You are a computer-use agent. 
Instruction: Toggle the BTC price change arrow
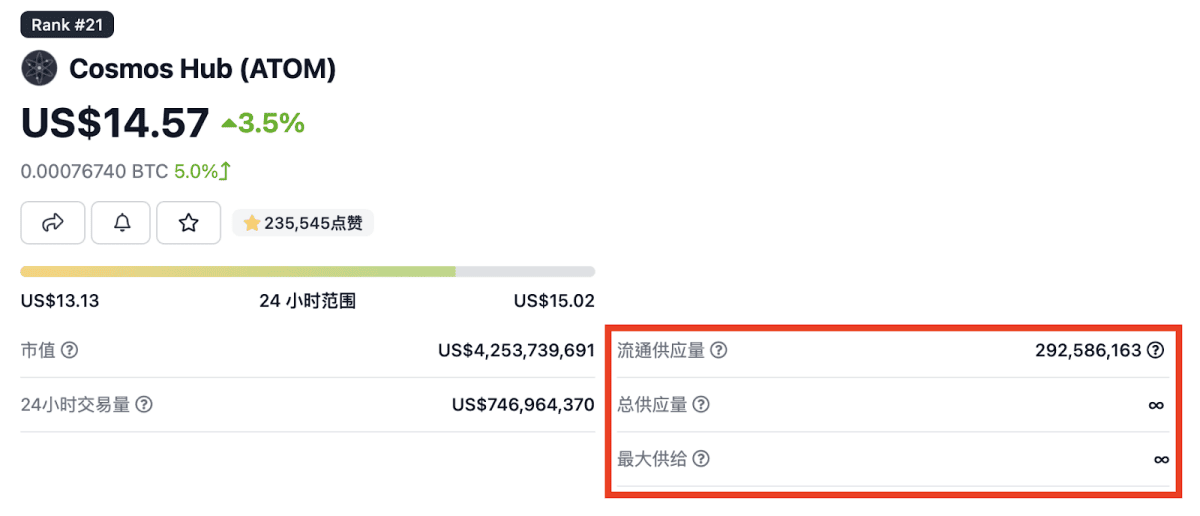pyautogui.click(x=225, y=171)
